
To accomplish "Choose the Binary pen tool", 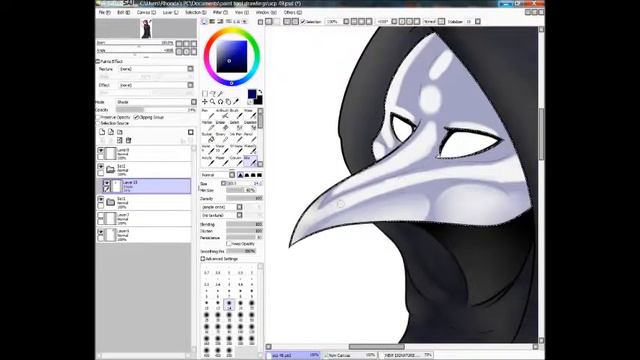I will point(222,138).
